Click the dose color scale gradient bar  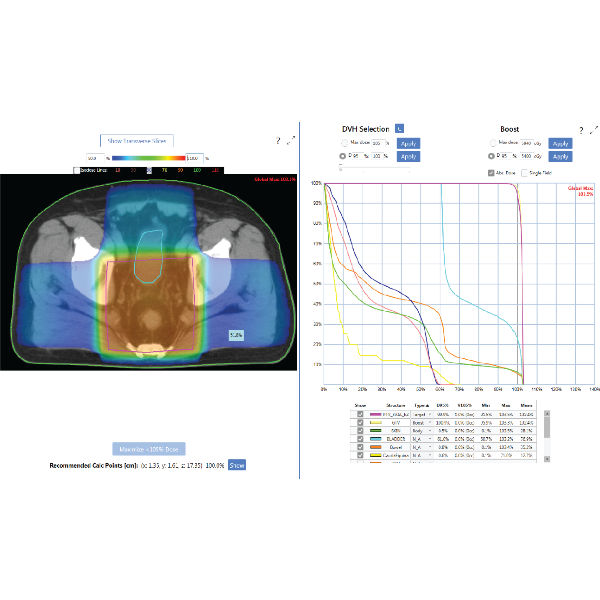click(148, 158)
